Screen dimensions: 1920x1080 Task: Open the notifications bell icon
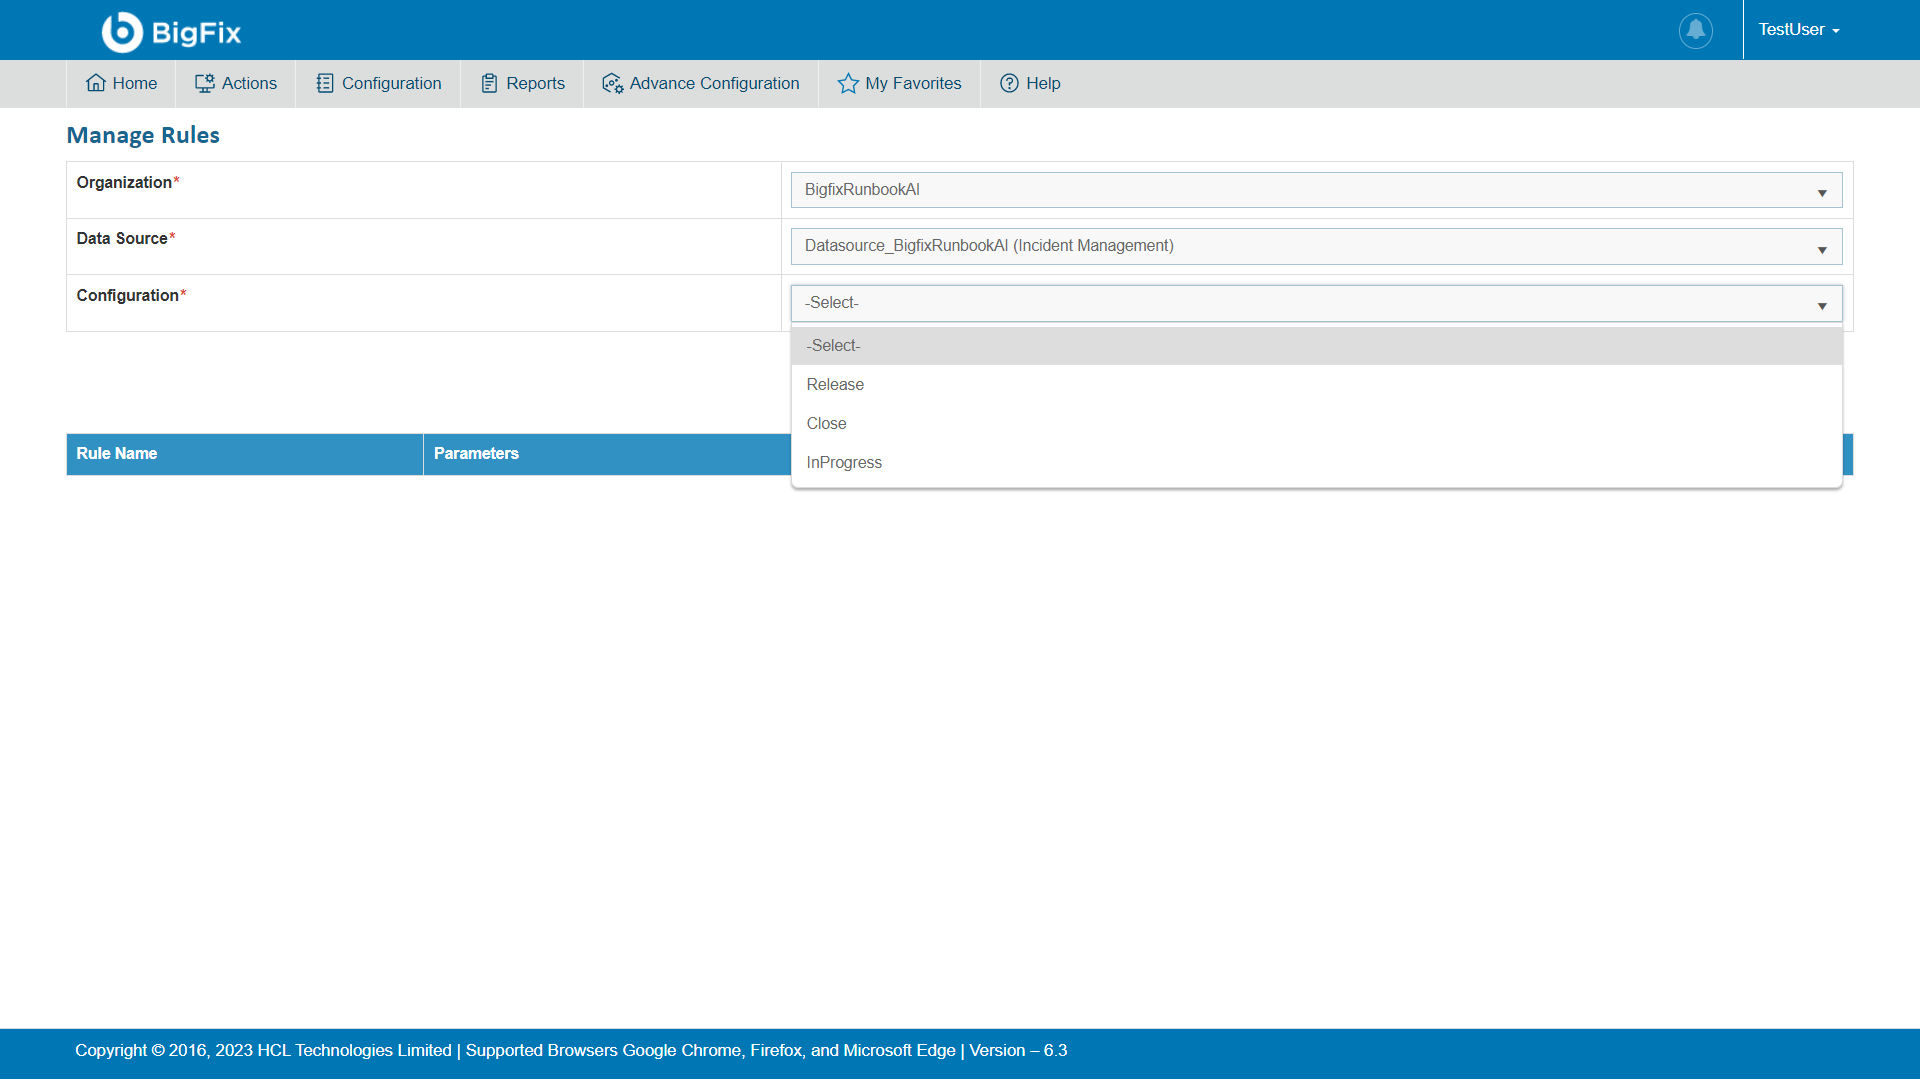pos(1695,30)
